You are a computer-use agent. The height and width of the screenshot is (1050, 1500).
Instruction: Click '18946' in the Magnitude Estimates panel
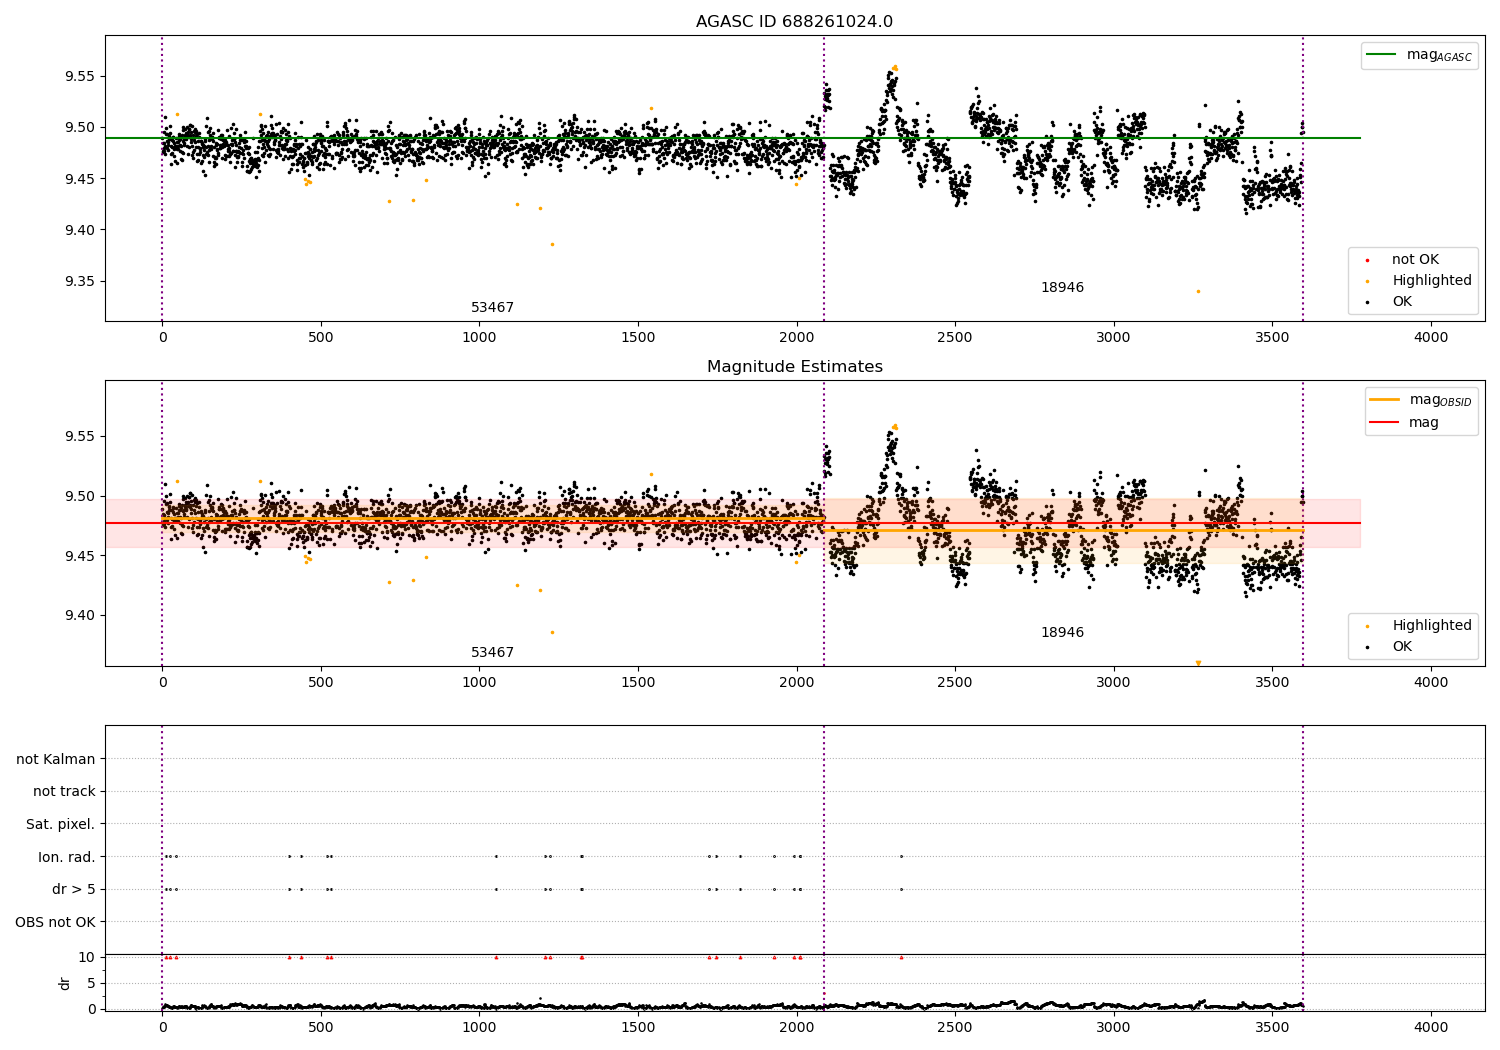pyautogui.click(x=1062, y=633)
